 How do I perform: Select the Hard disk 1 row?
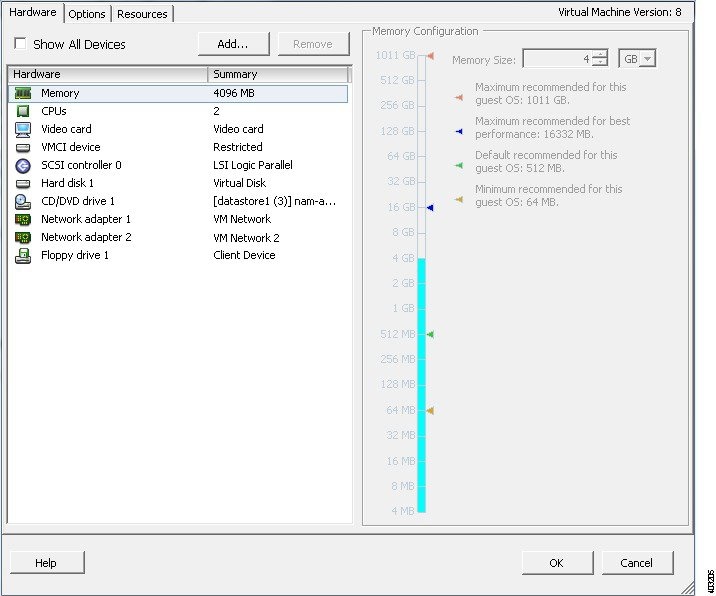[178, 183]
